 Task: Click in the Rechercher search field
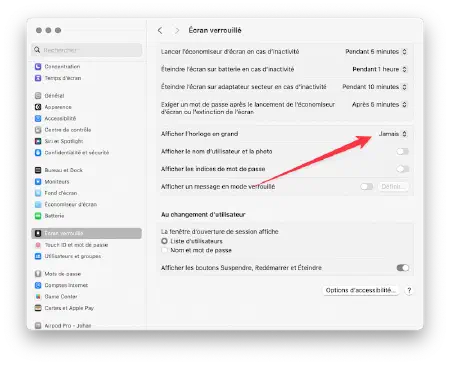(x=87, y=50)
